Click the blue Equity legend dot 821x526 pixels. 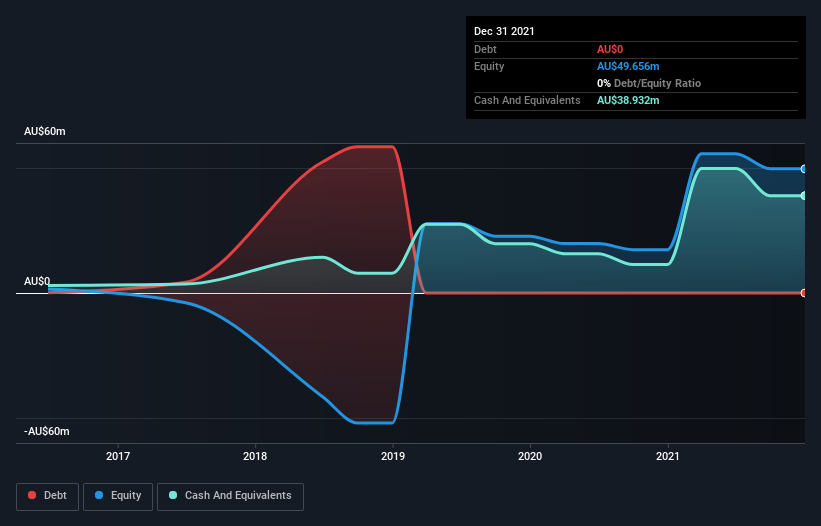tap(99, 495)
